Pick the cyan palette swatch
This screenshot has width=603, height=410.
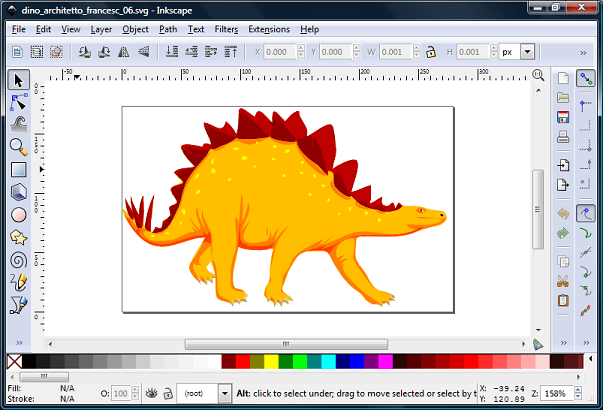329,362
